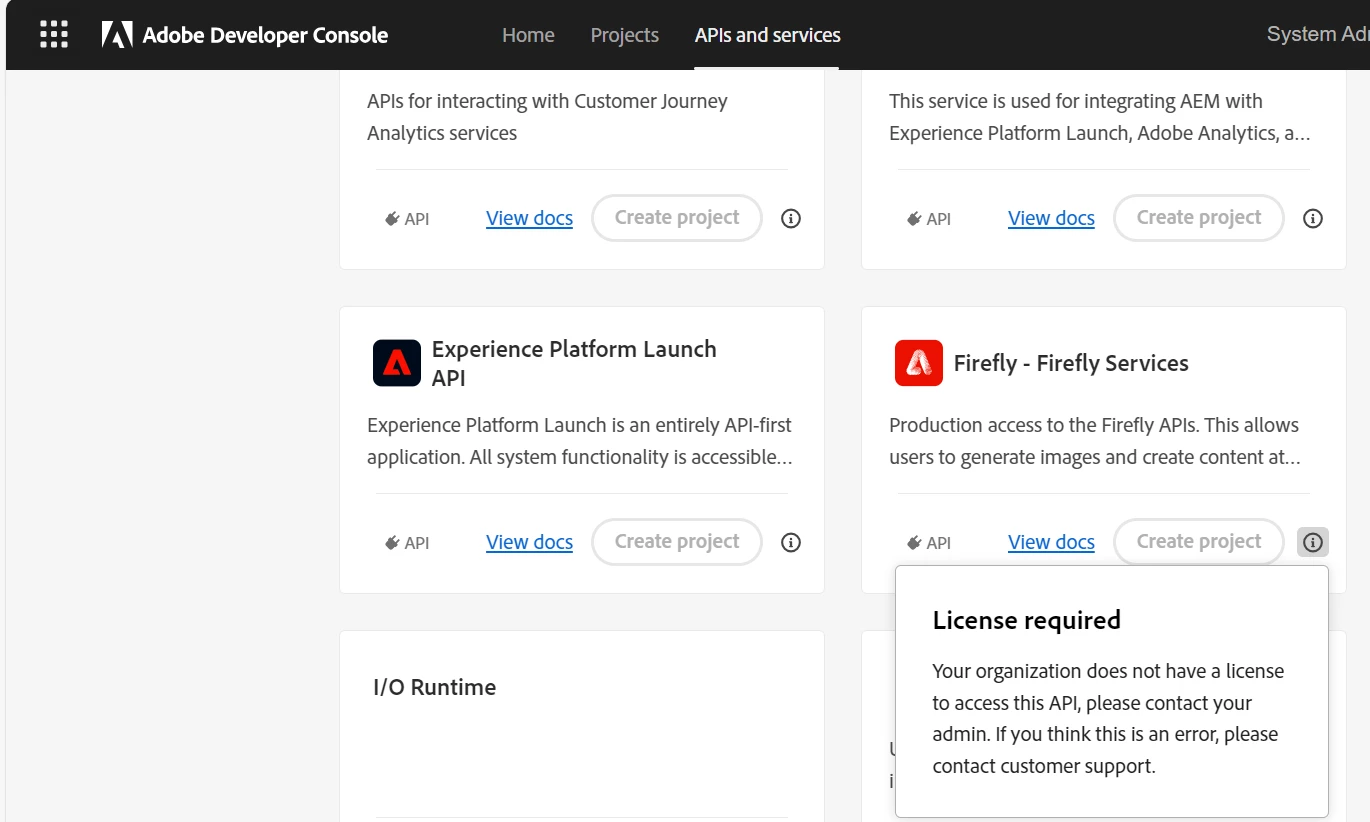Viewport: 1370px width, 822px height.
Task: Click API plug icon on Launch card
Action: [392, 543]
